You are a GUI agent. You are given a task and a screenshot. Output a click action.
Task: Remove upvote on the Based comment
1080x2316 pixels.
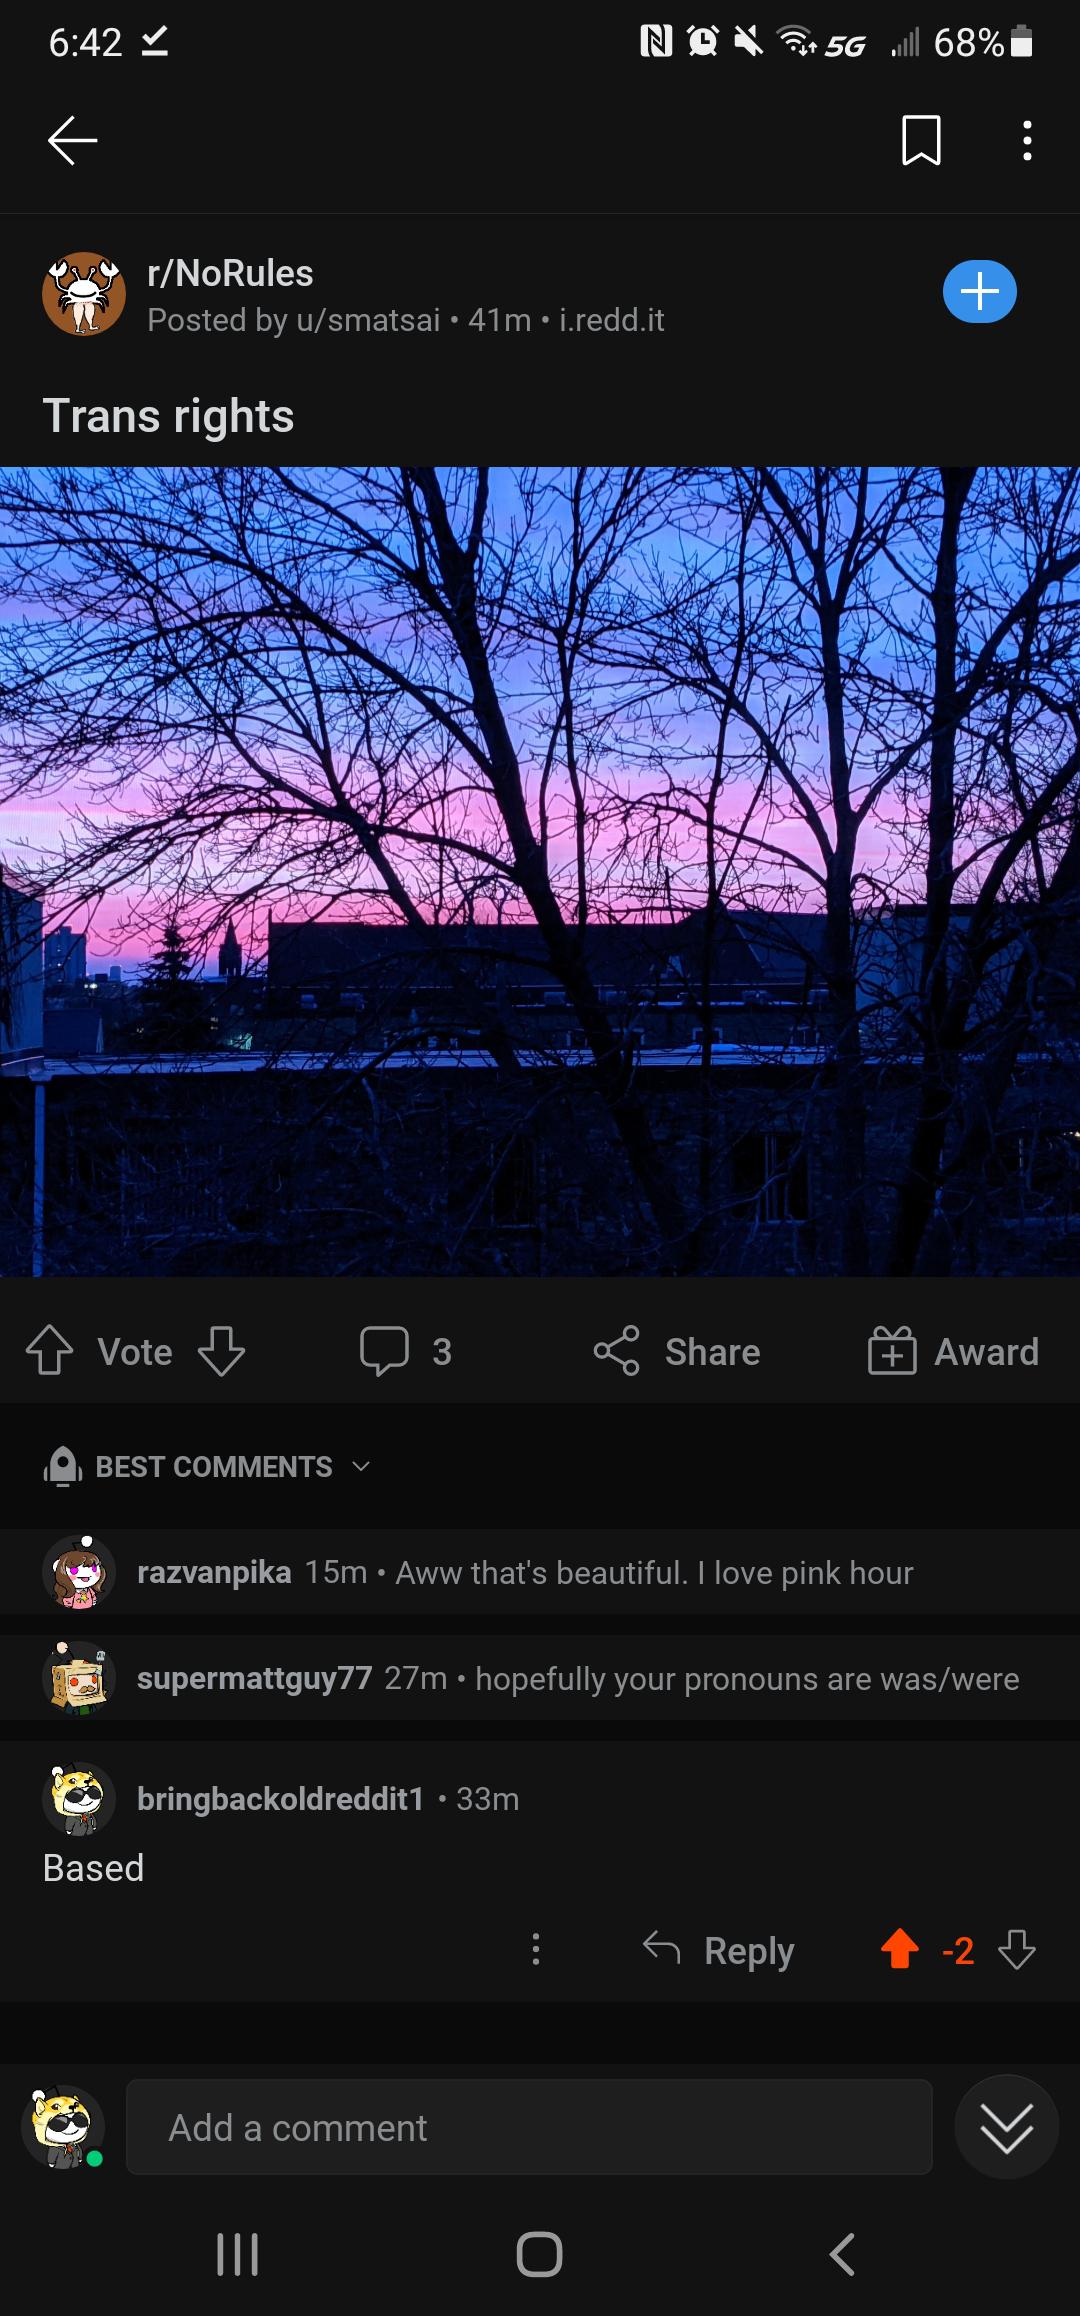[x=900, y=1949]
